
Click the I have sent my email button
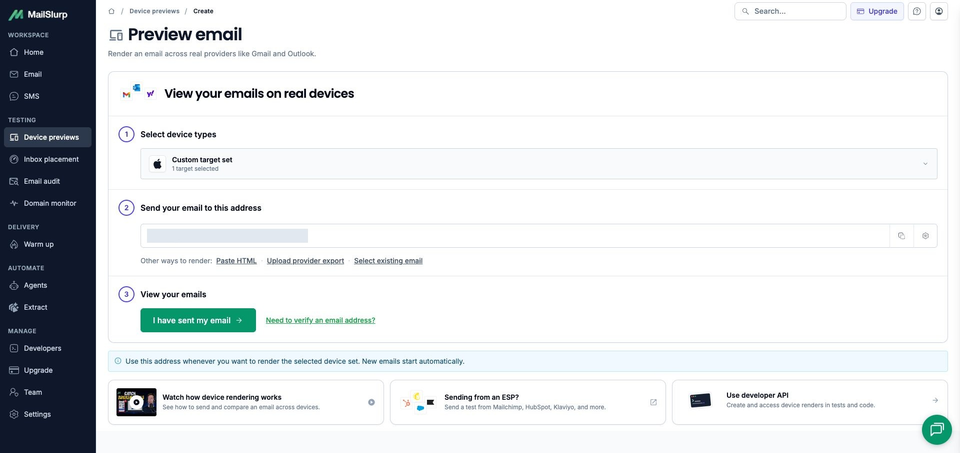(x=198, y=320)
